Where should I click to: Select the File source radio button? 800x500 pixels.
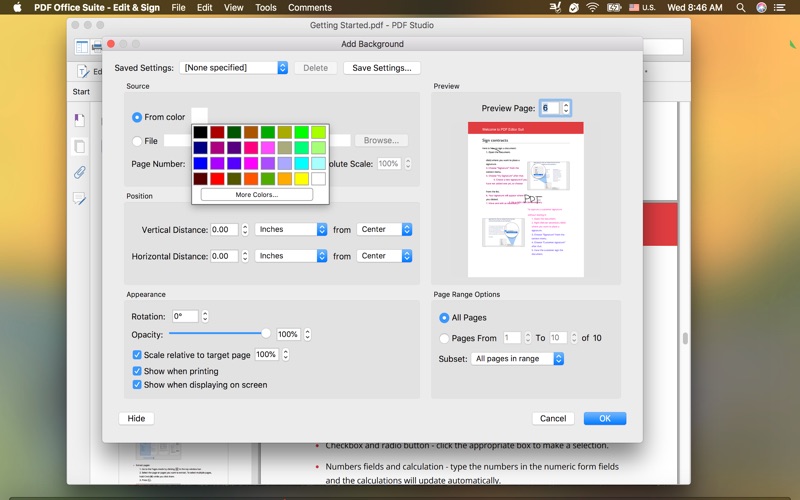137,141
